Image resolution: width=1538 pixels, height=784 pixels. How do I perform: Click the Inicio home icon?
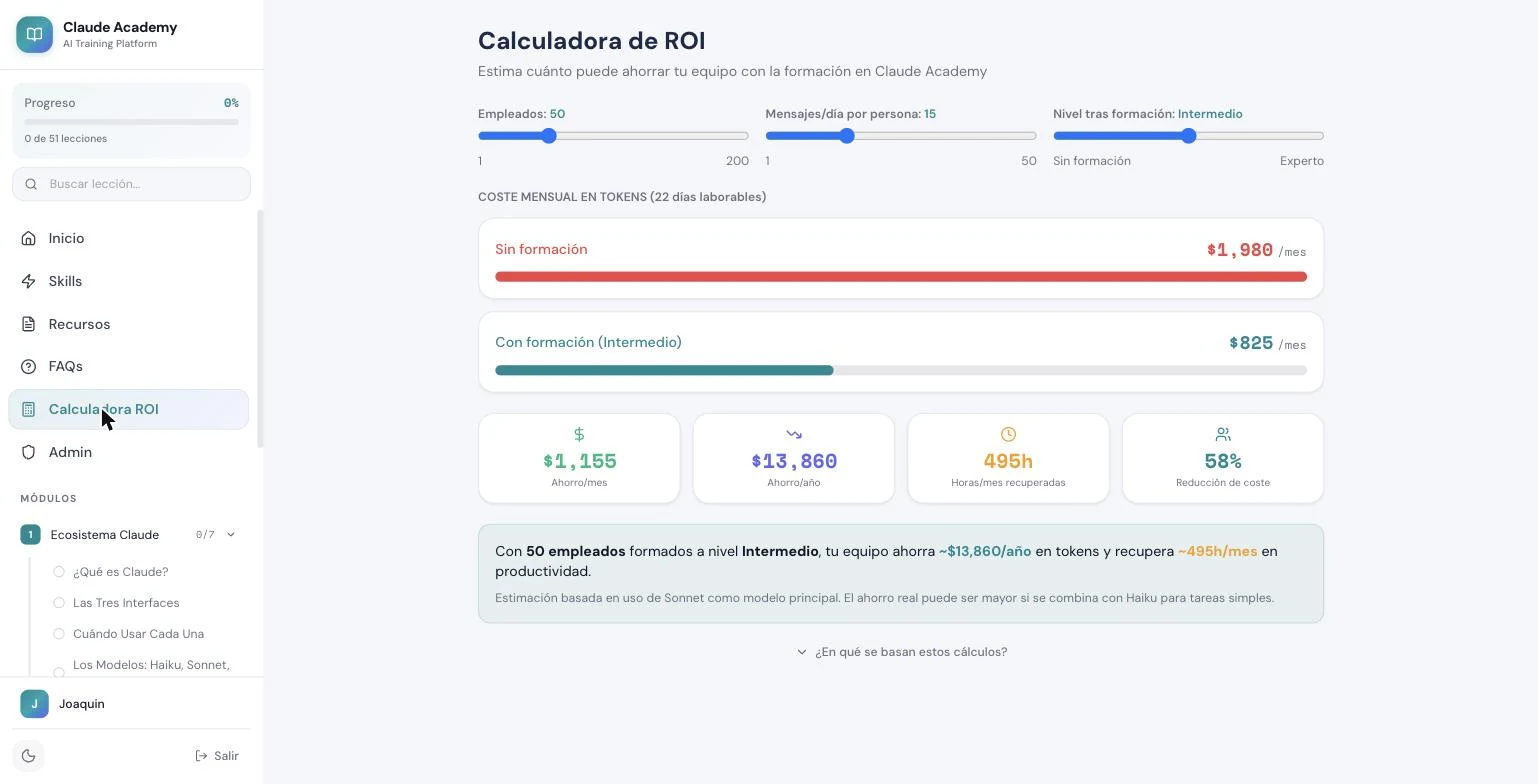pos(28,238)
